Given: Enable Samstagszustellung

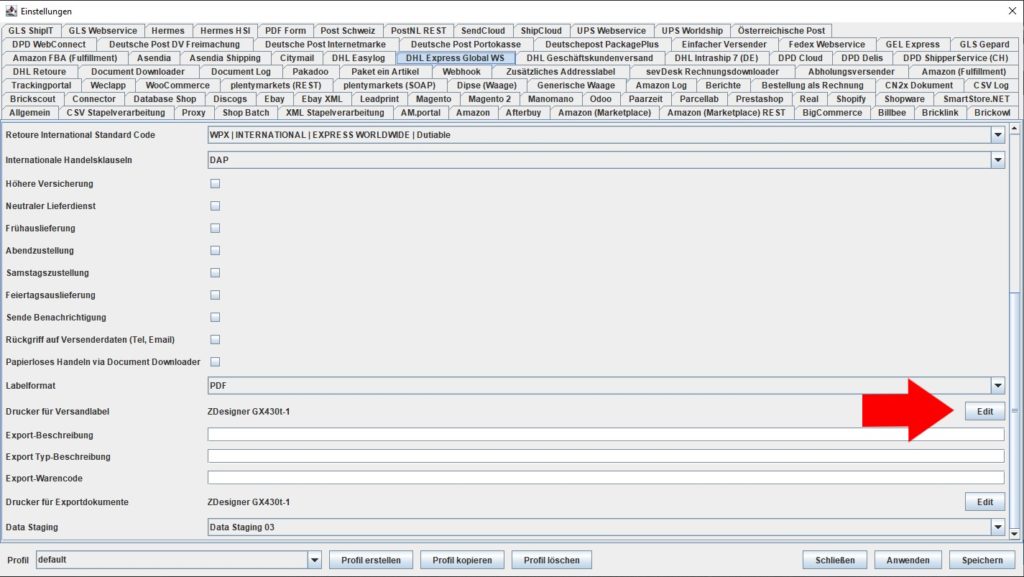Looking at the screenshot, I should pyautogui.click(x=215, y=273).
